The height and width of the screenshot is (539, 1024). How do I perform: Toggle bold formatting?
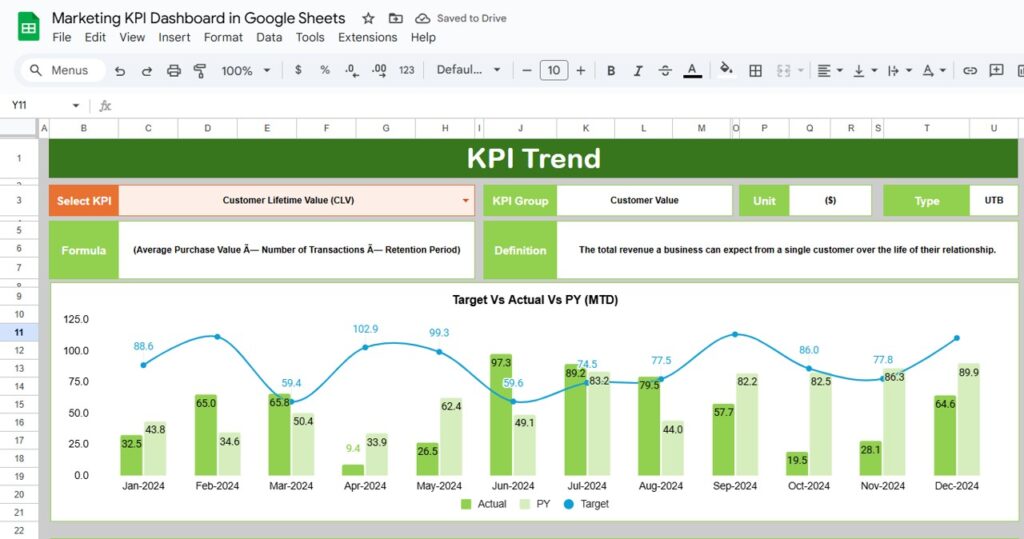tap(611, 71)
